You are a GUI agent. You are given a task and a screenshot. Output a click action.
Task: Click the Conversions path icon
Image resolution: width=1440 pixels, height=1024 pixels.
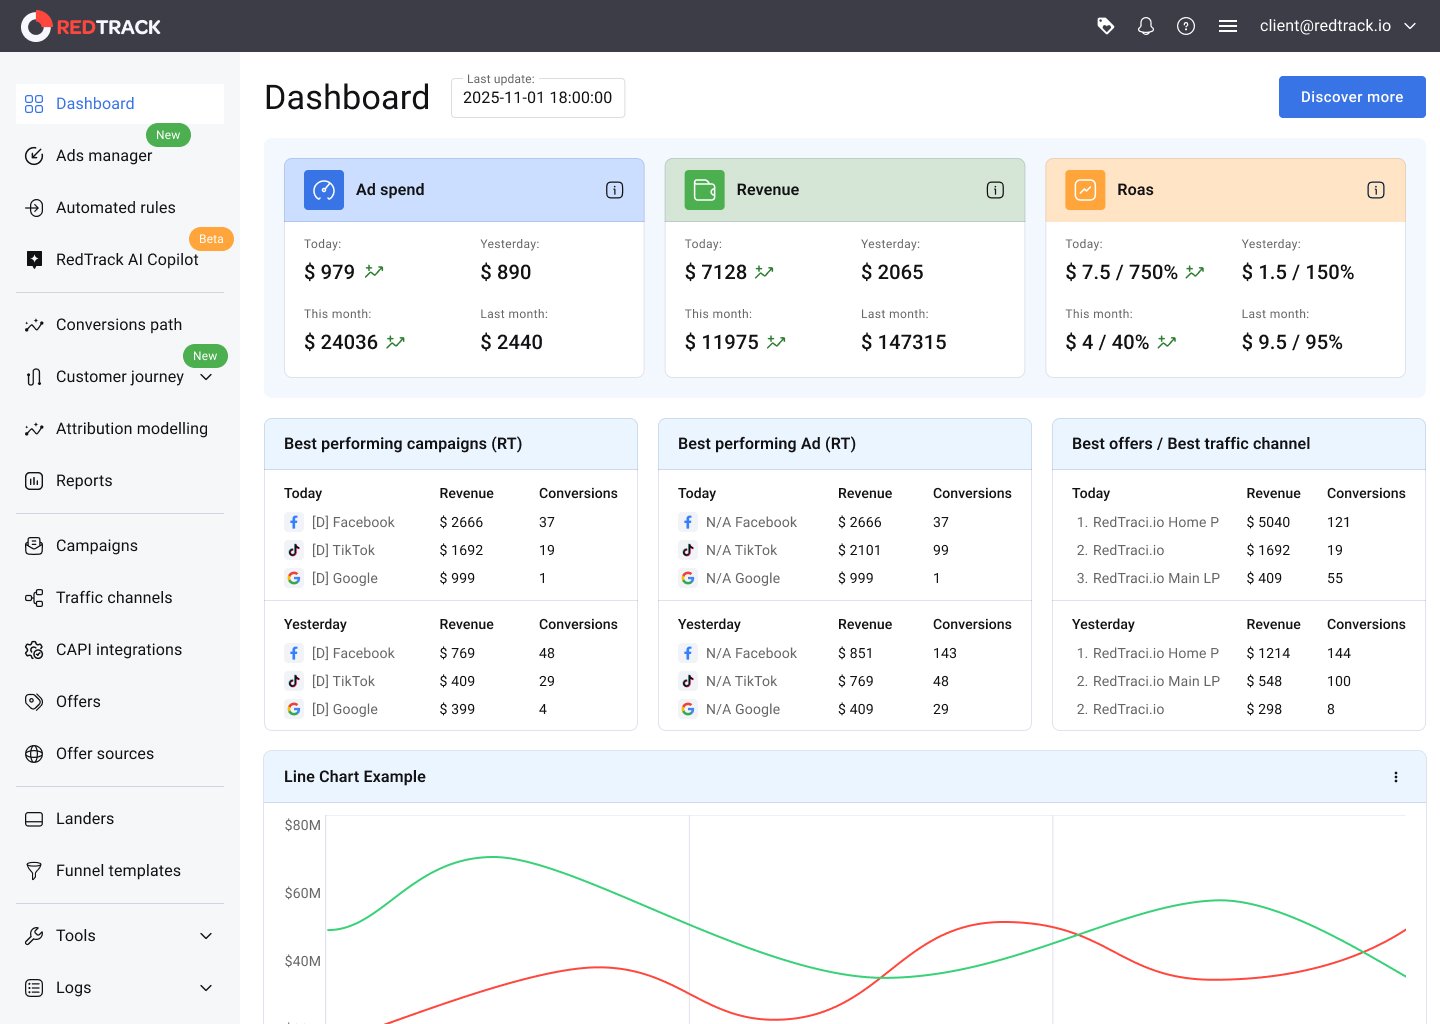click(34, 325)
